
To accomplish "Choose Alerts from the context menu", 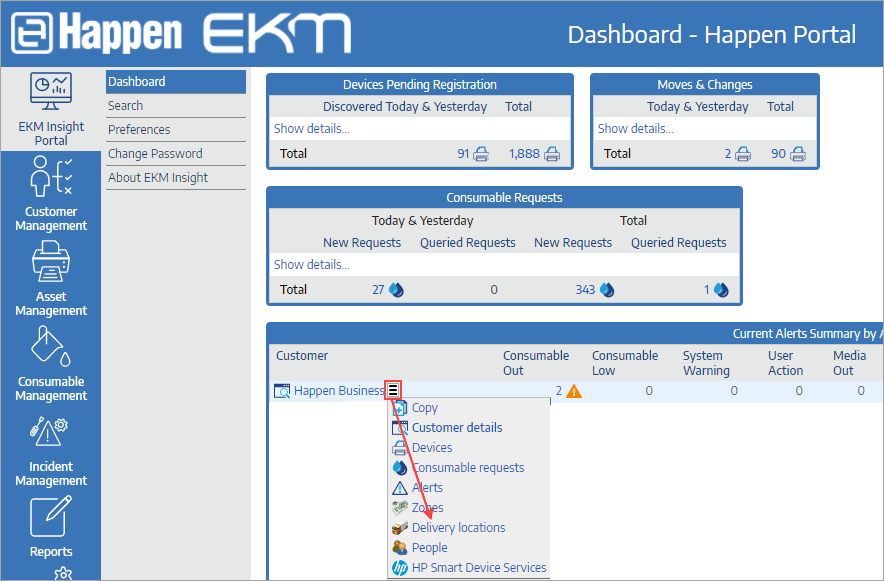I will coord(427,488).
